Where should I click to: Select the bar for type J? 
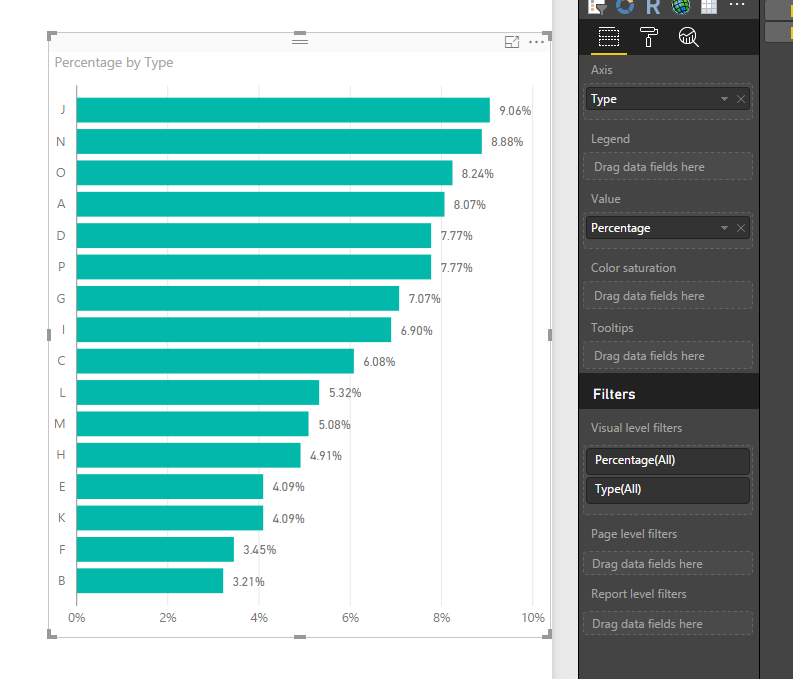pyautogui.click(x=283, y=110)
